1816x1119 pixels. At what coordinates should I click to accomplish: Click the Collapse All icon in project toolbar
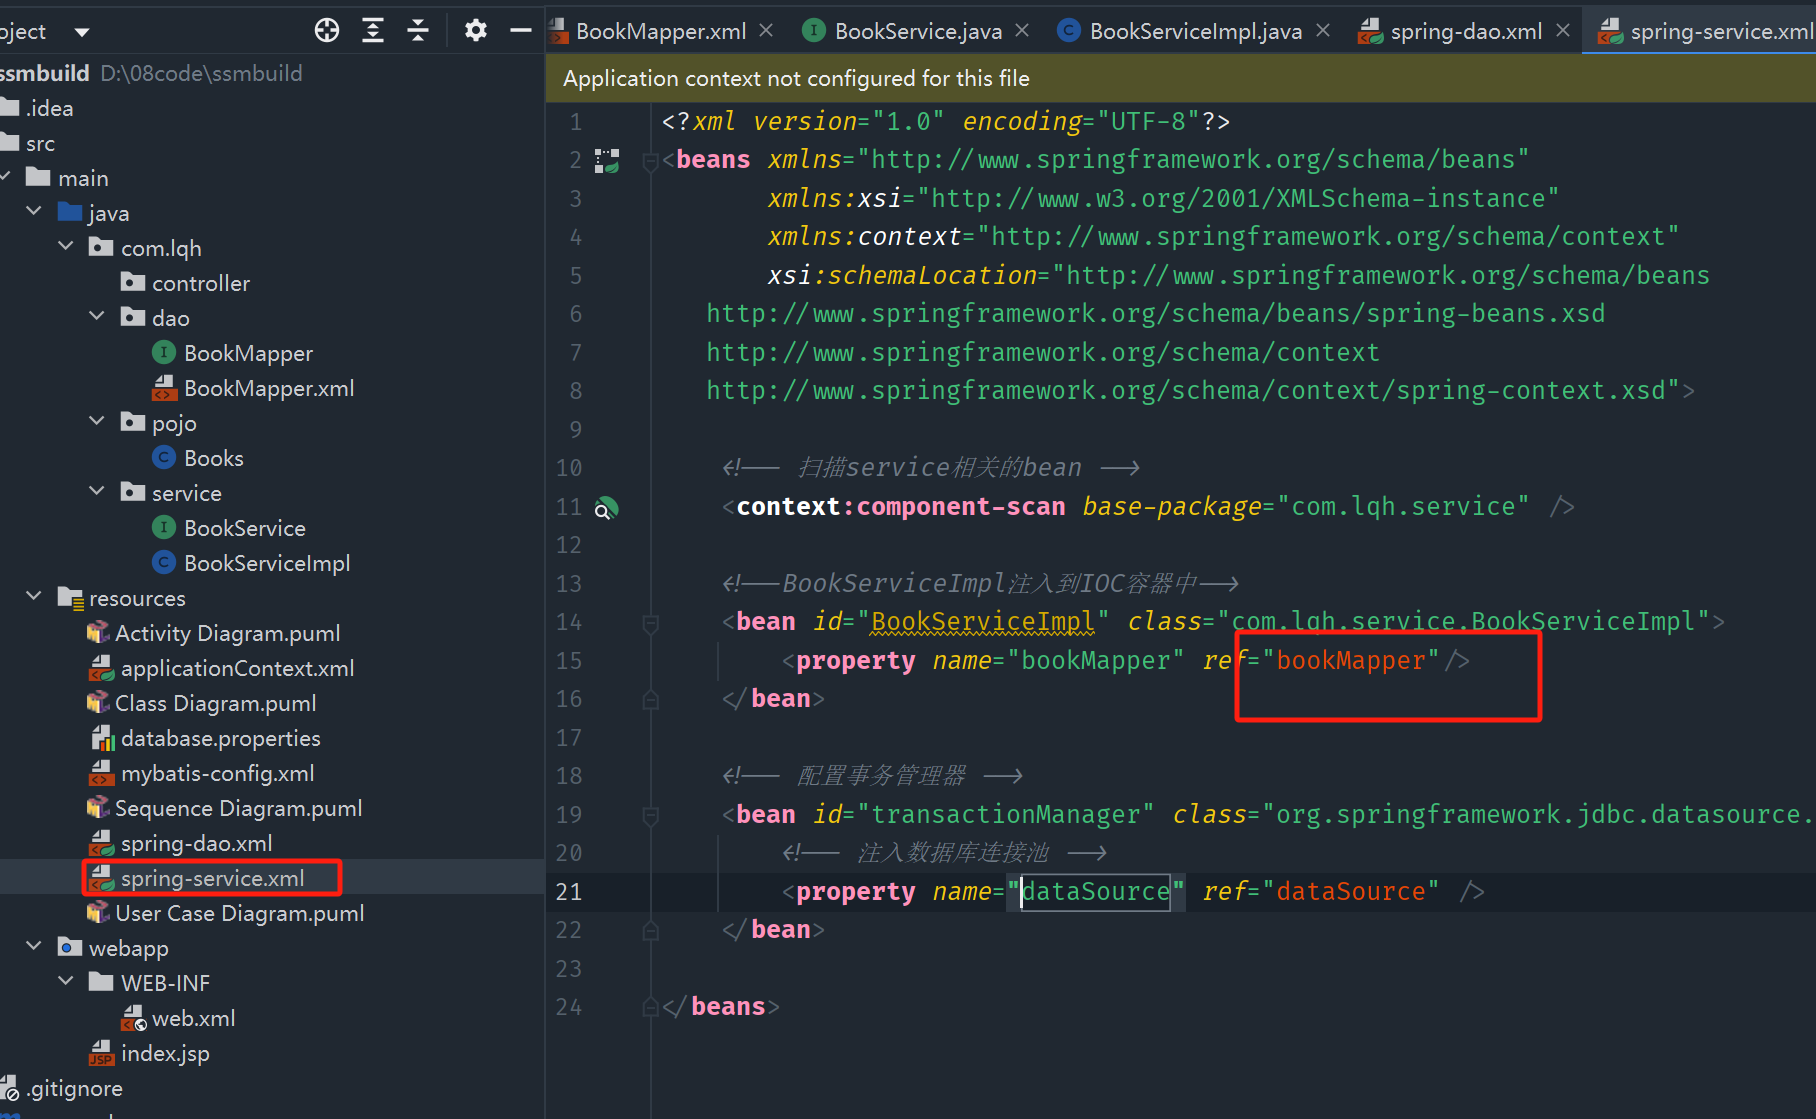click(418, 30)
